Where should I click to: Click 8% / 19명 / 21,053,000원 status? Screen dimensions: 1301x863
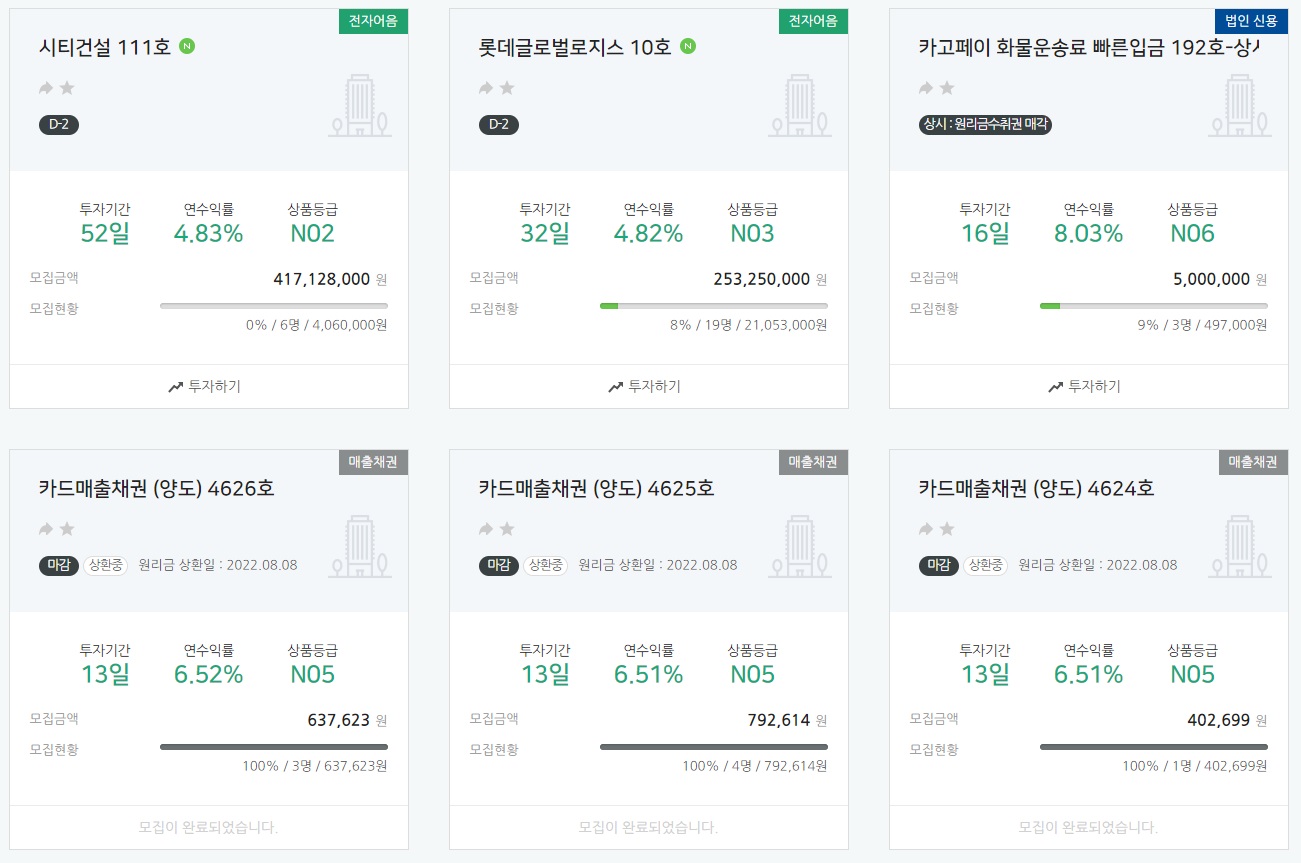748,325
